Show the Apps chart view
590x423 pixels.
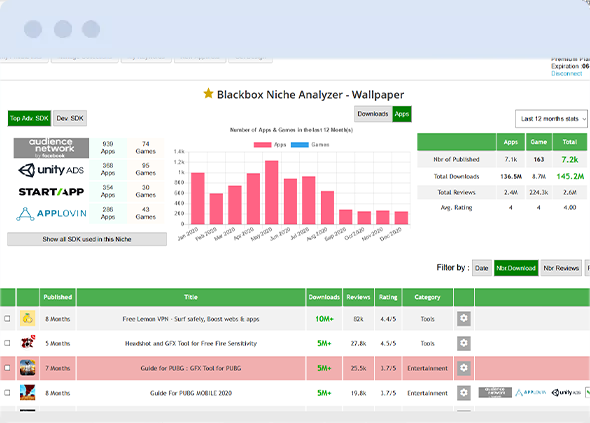click(x=402, y=114)
